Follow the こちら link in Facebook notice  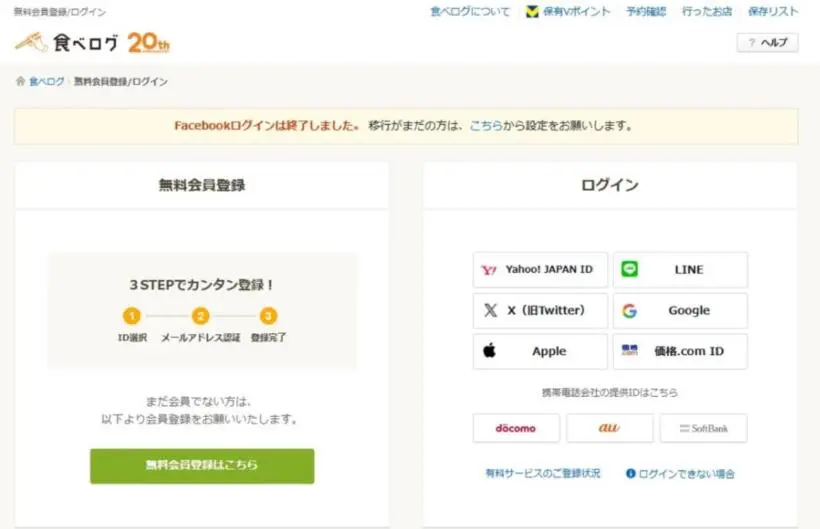click(486, 125)
